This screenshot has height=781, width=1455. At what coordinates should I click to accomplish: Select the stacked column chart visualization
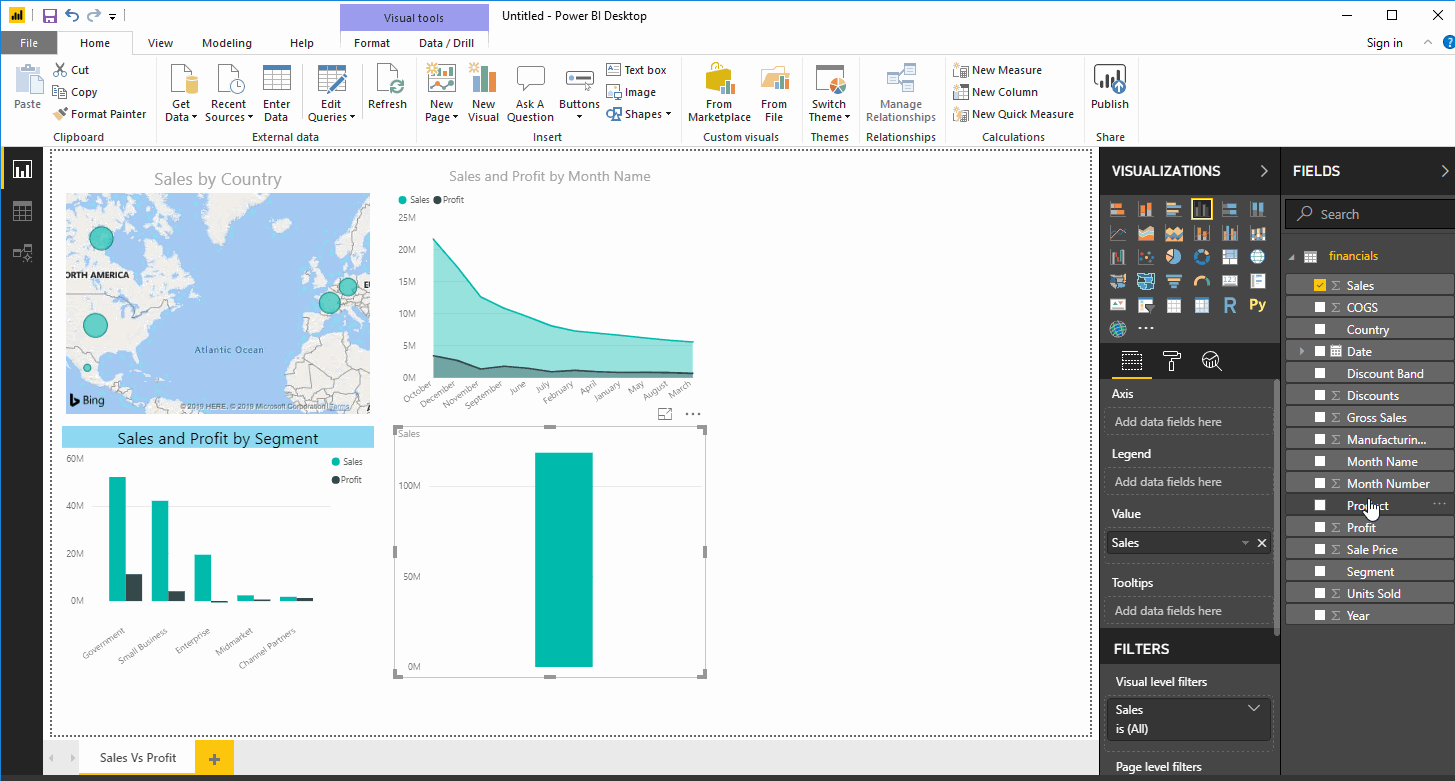1146,209
